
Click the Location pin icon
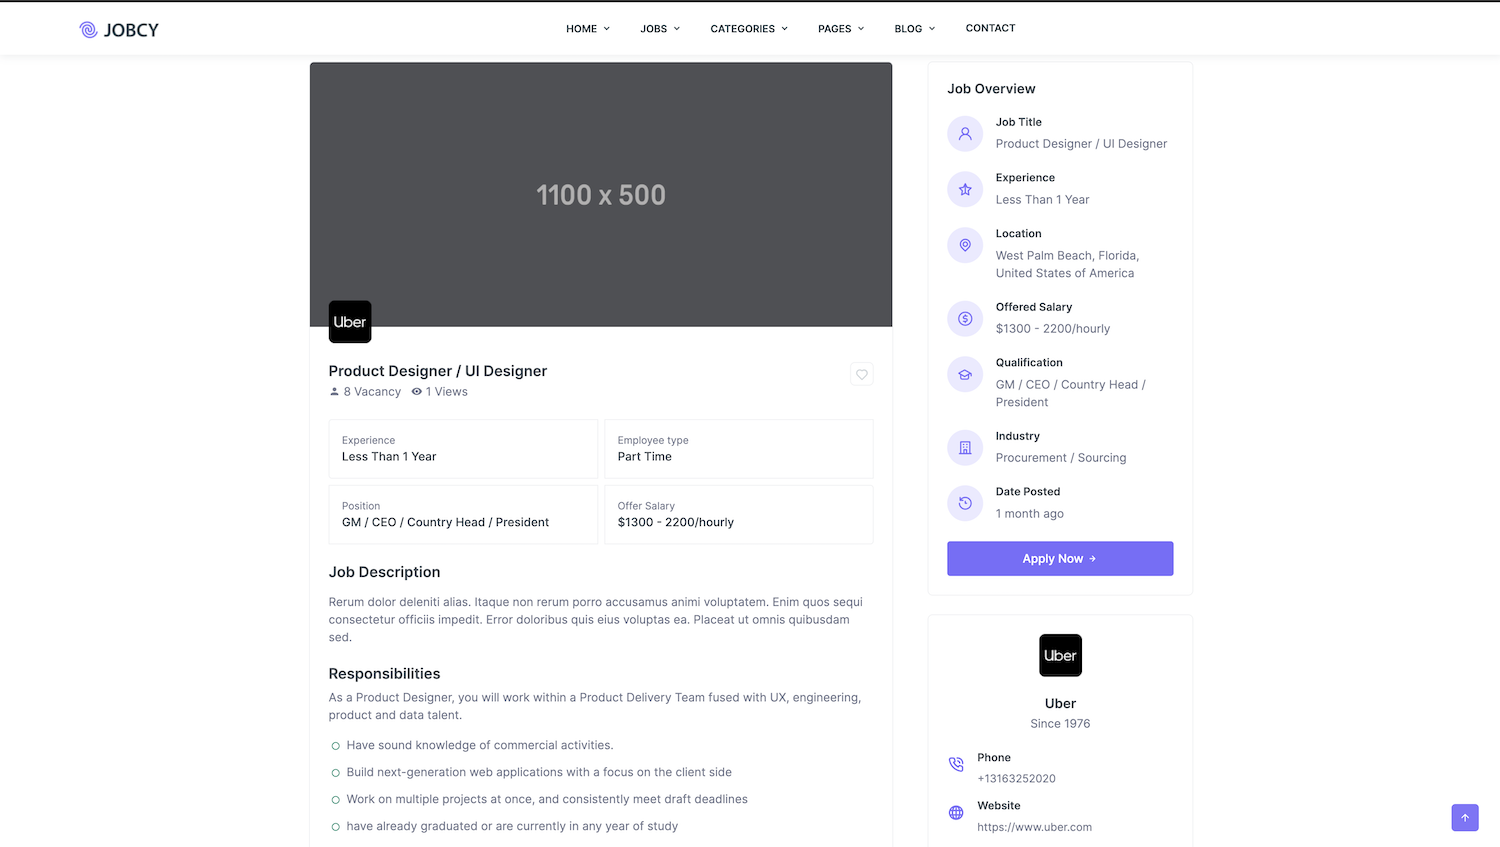click(x=965, y=245)
